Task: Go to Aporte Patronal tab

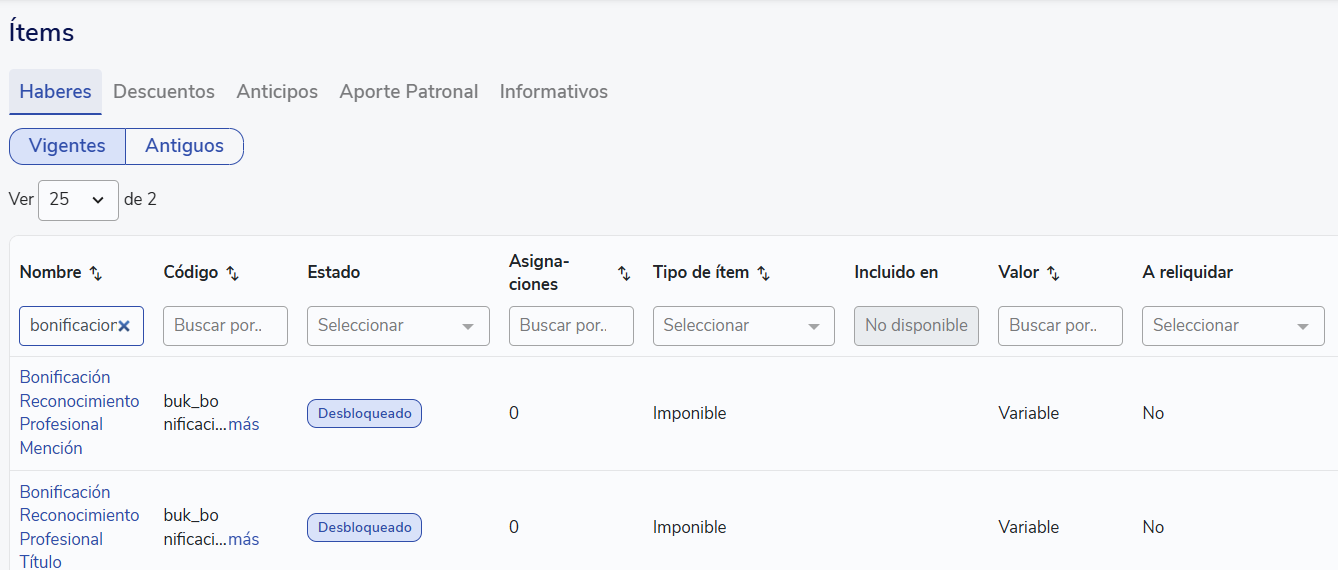Action: tap(408, 92)
